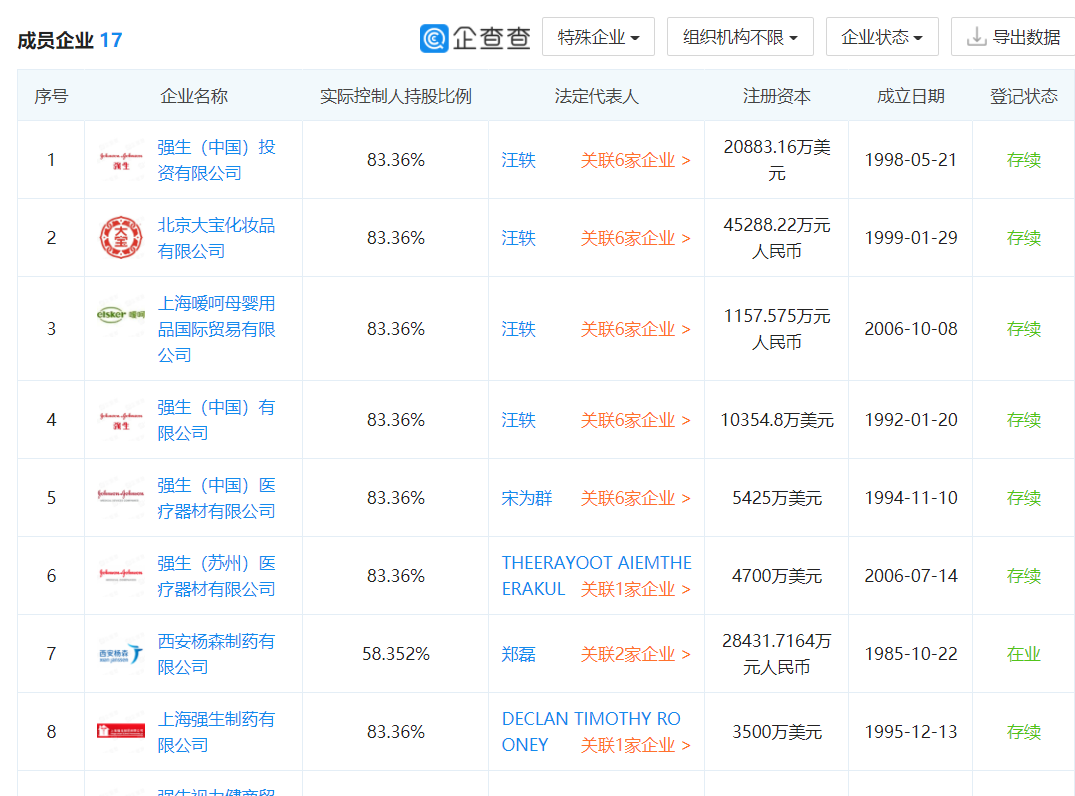Open 关联6家企业 in 上海嗳呵 row

pos(636,329)
